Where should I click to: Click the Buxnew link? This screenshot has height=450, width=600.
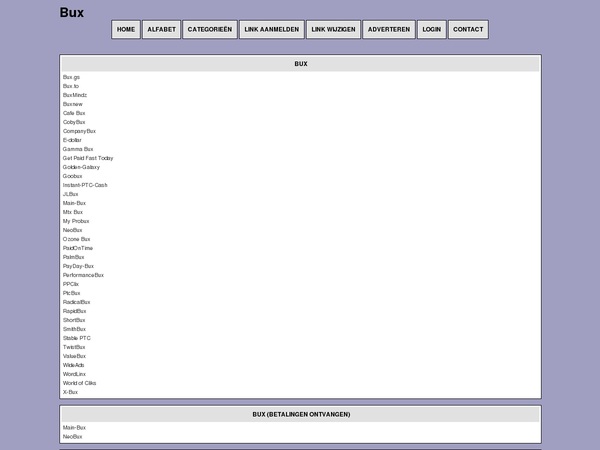pos(73,104)
